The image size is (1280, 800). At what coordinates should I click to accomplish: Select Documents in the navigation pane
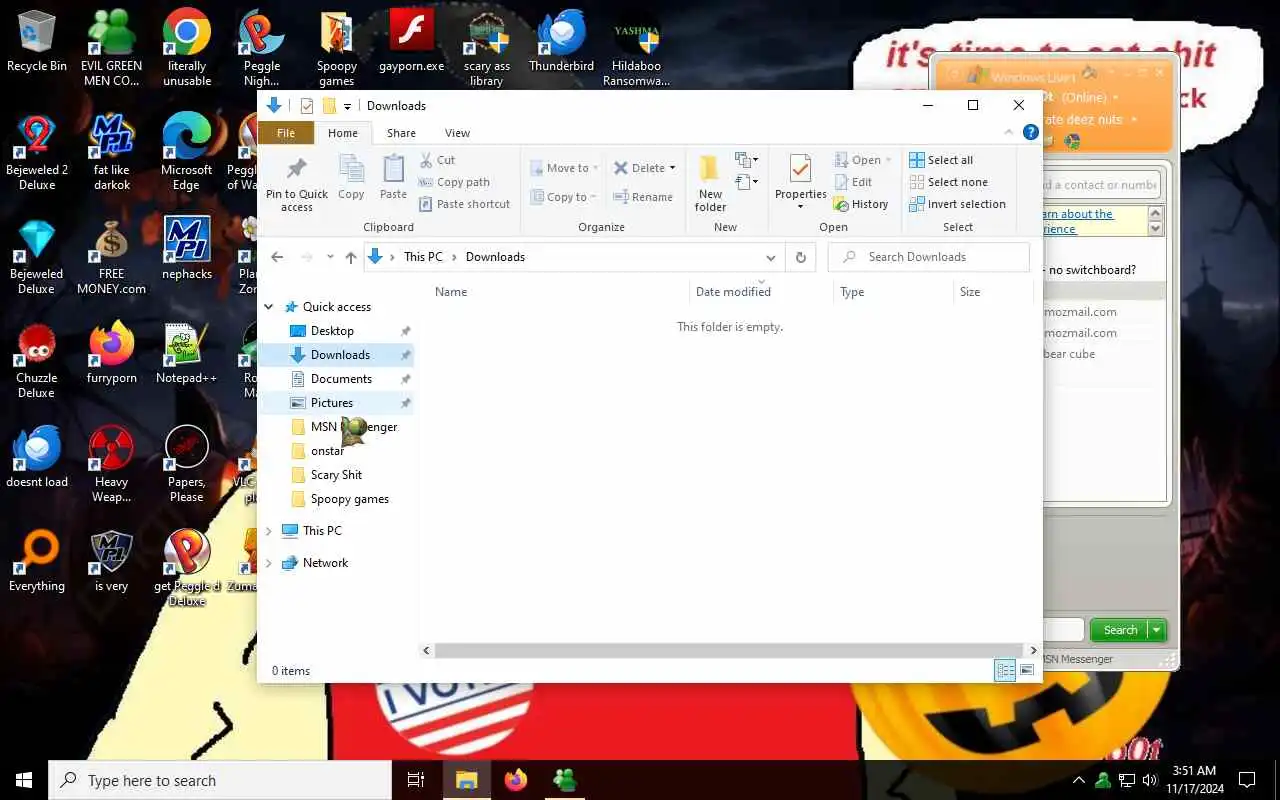pos(340,379)
